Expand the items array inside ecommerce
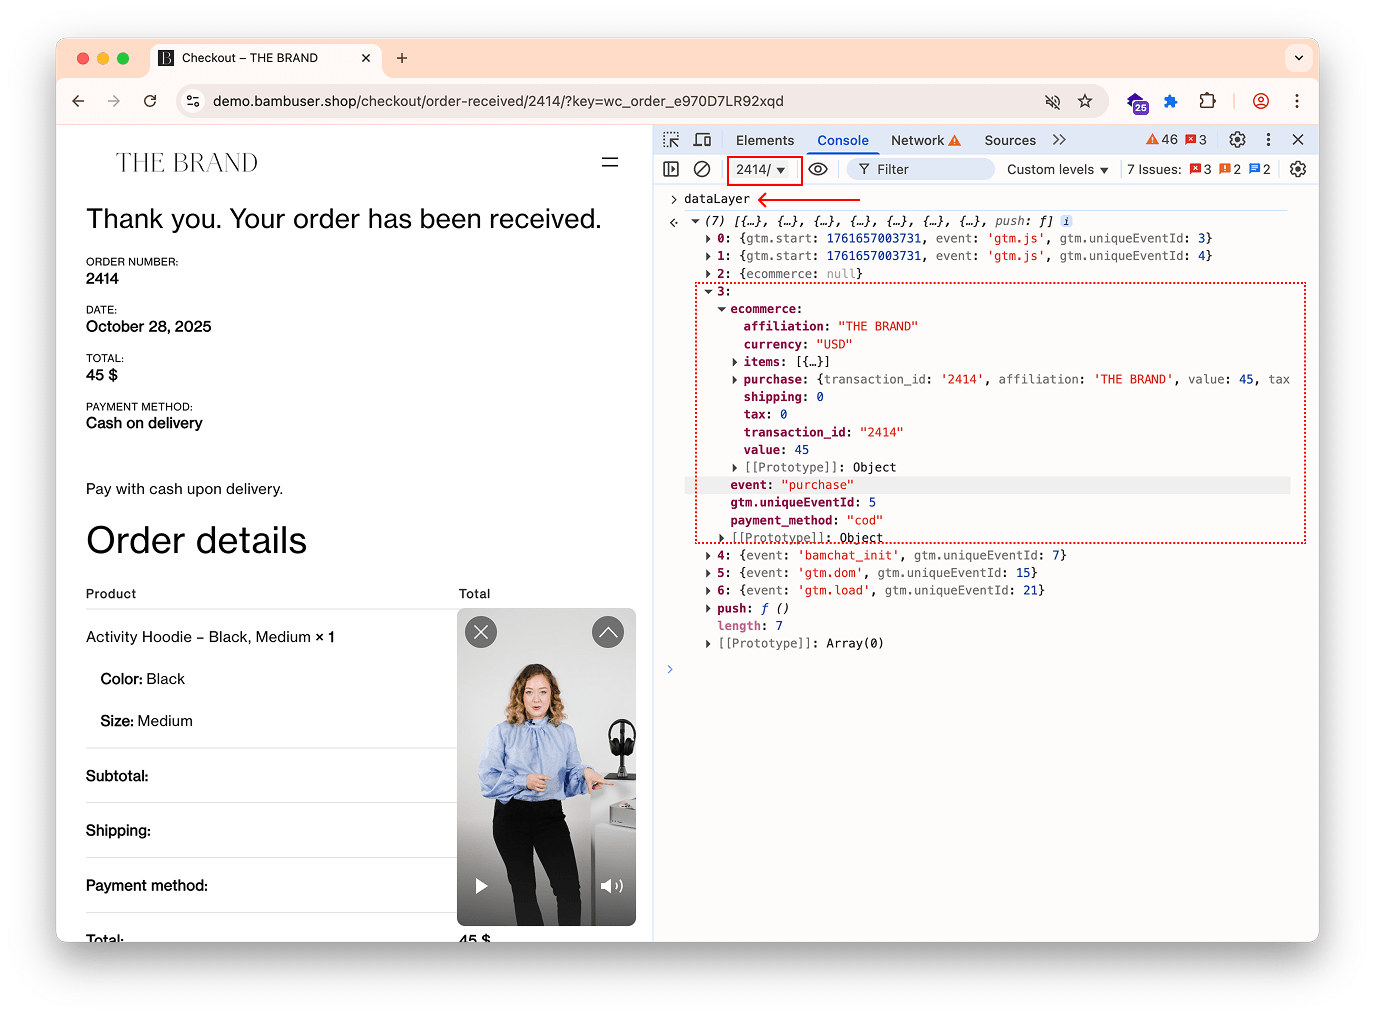1375x1016 pixels. [735, 361]
